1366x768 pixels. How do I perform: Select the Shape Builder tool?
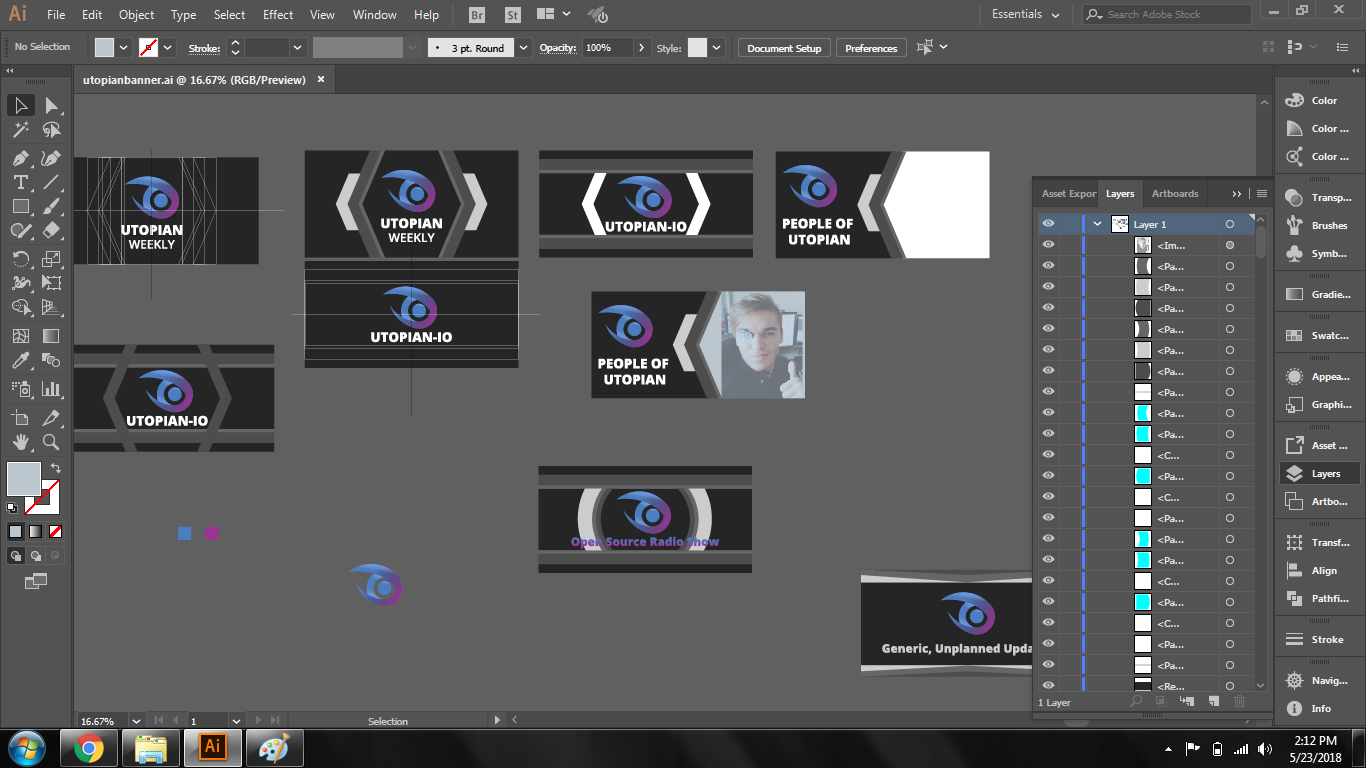pos(21,308)
